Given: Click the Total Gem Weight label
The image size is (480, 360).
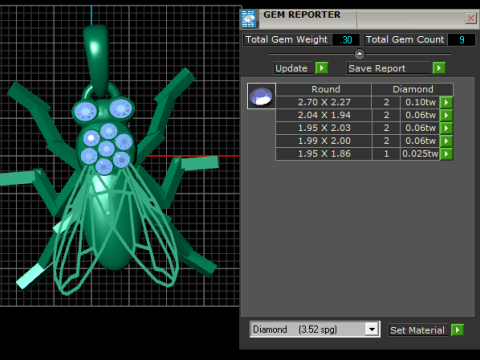Looking at the screenshot, I should (x=287, y=40).
